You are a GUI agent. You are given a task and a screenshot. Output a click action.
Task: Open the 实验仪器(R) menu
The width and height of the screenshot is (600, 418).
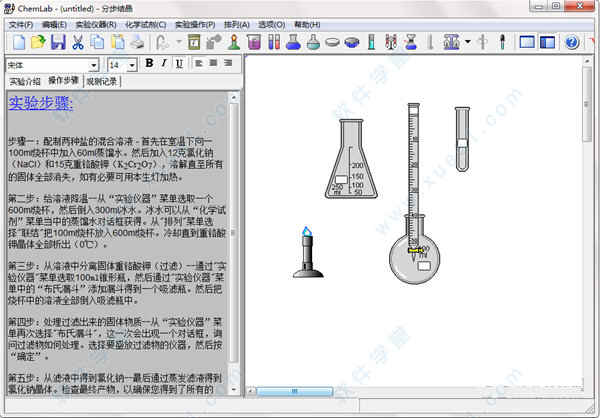[x=96, y=25]
